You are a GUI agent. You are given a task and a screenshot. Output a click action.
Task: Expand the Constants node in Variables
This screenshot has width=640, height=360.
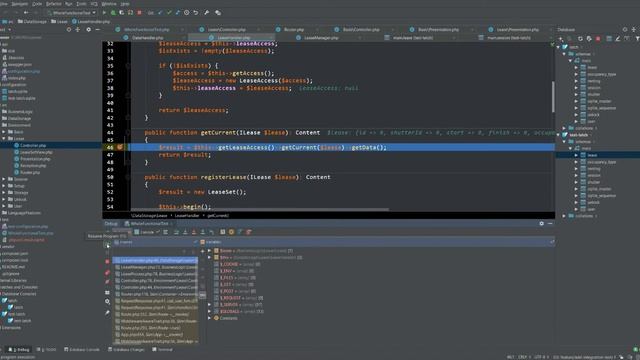point(209,318)
